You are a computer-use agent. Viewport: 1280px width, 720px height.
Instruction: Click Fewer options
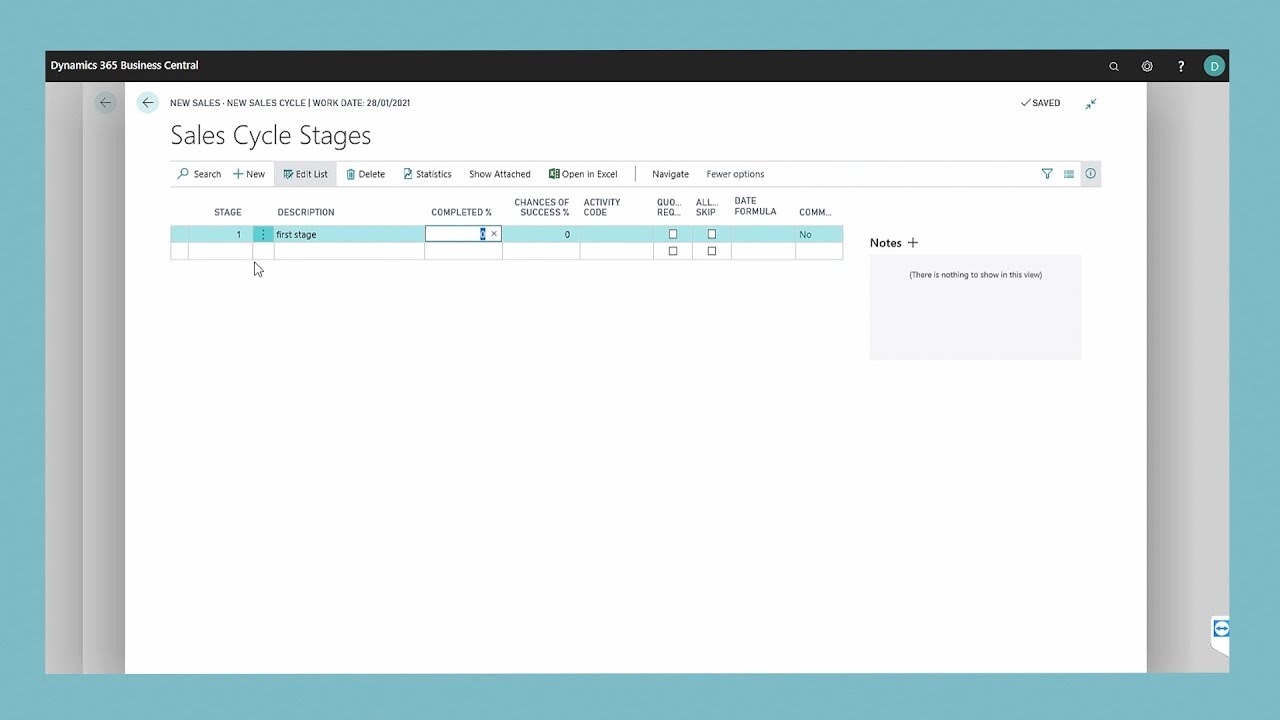735,174
